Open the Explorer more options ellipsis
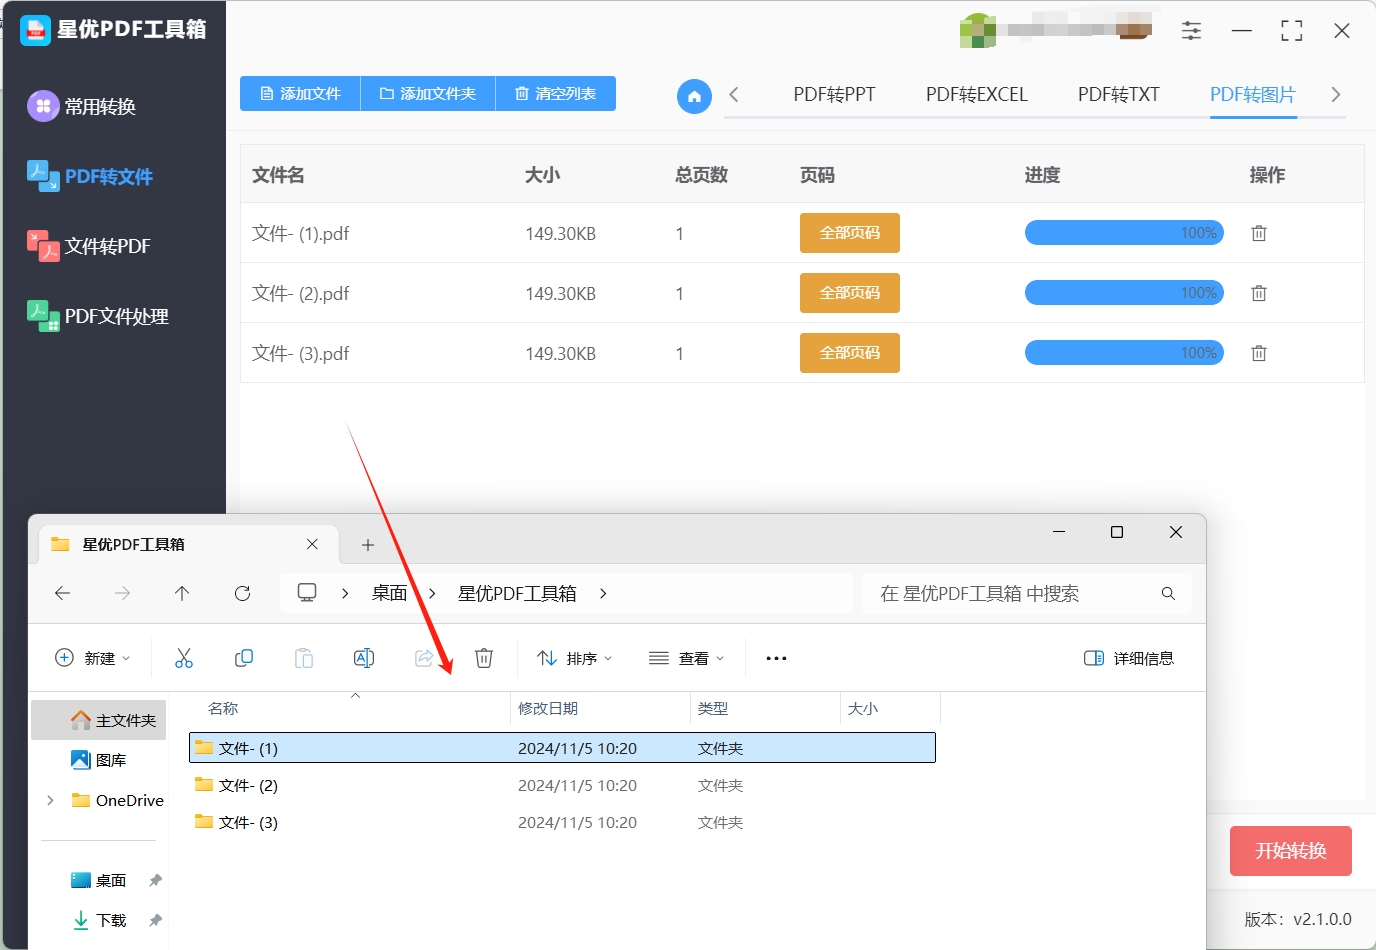Viewport: 1376px width, 950px height. pyautogui.click(x=776, y=658)
